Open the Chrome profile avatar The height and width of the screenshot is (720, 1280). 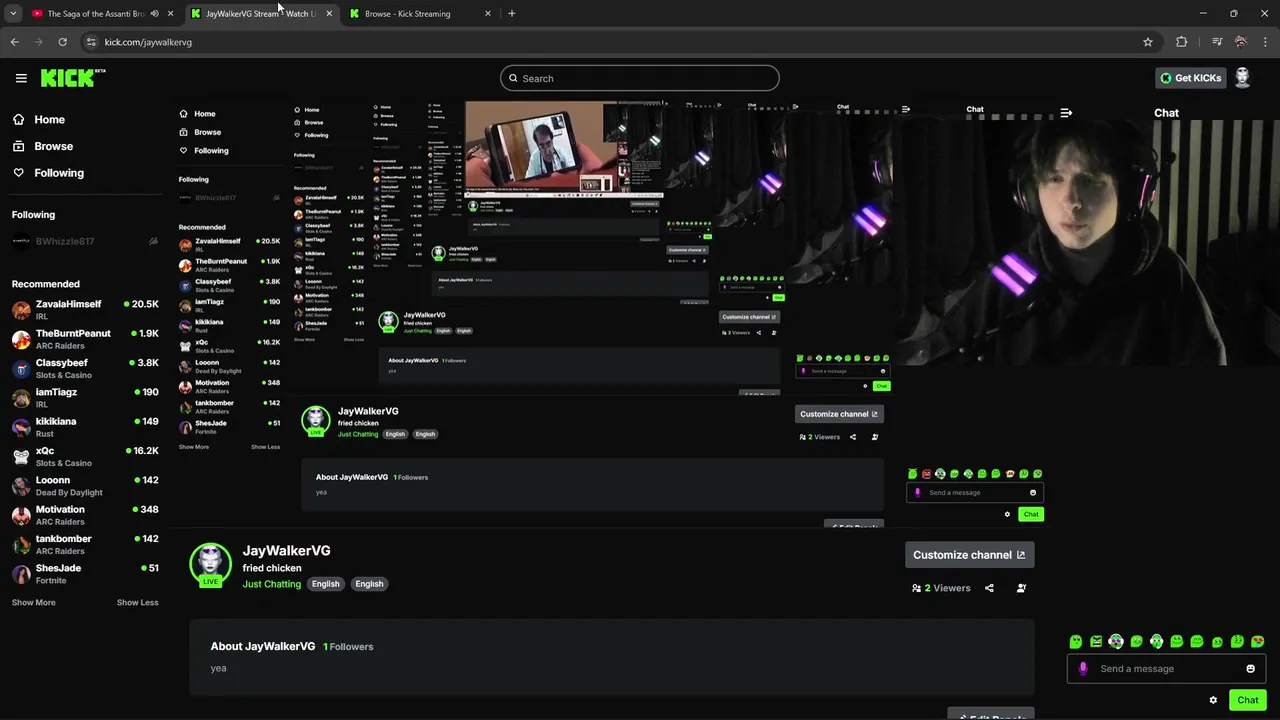point(1241,42)
